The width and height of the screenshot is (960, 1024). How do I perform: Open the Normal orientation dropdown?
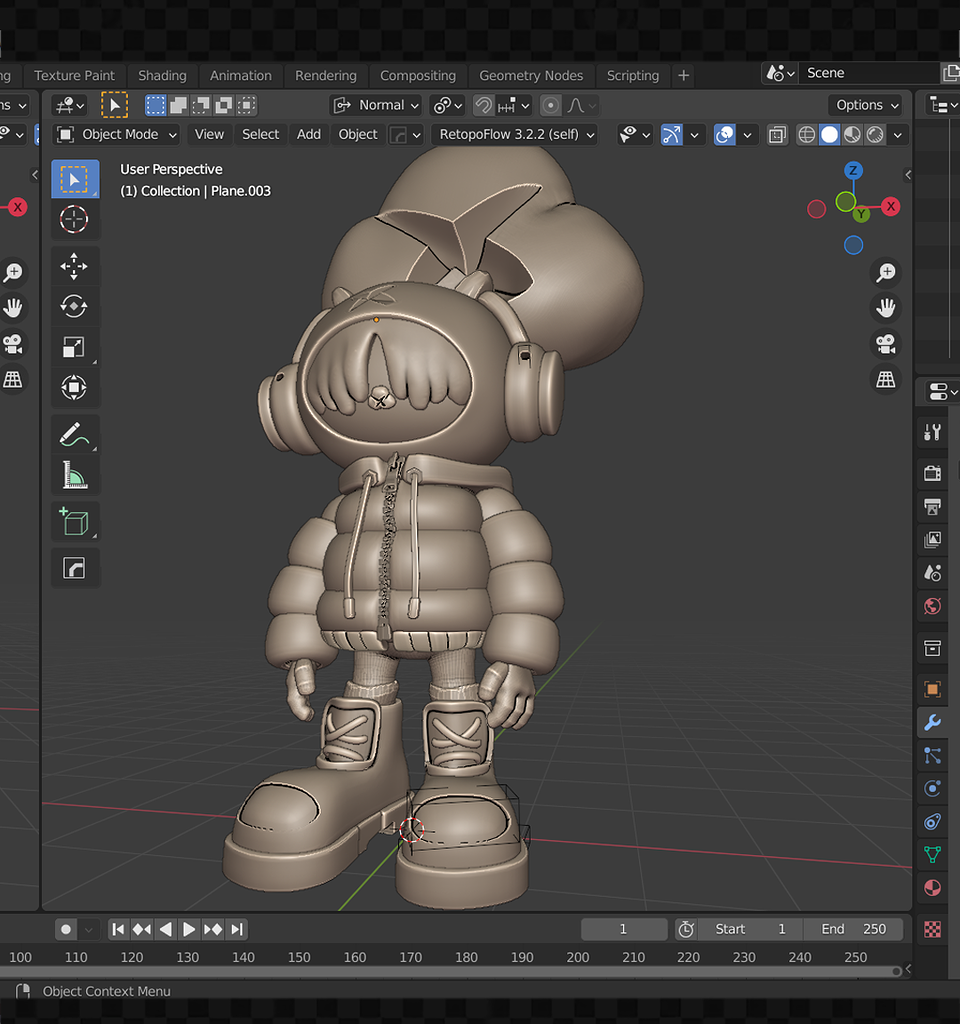(x=376, y=105)
